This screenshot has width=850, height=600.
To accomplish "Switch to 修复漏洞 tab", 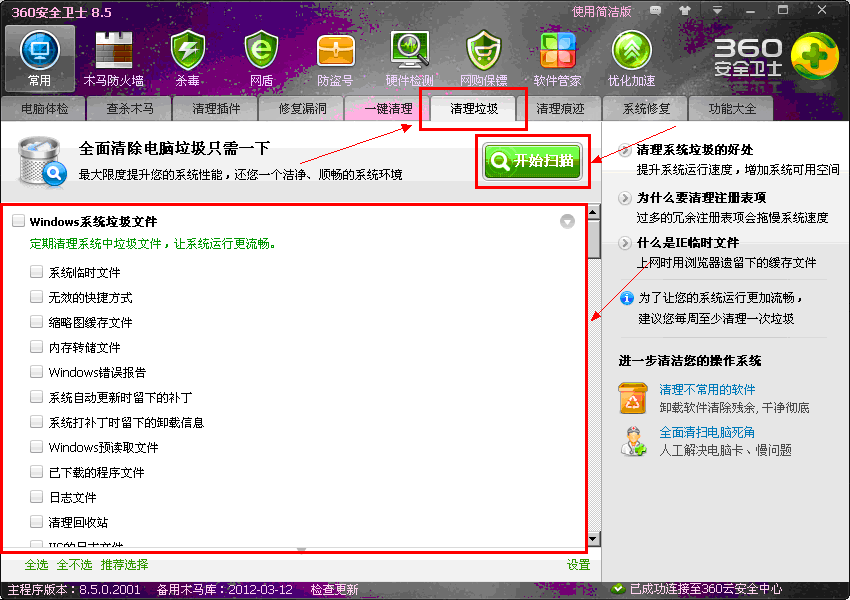I will tap(302, 108).
